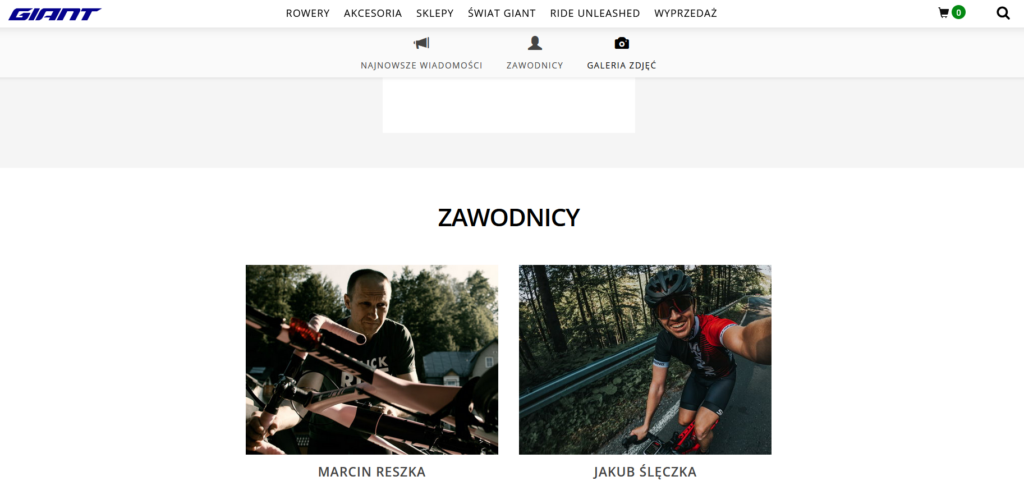Select Ride Unleashed in top navigation
The width and height of the screenshot is (1024, 490).
(595, 13)
